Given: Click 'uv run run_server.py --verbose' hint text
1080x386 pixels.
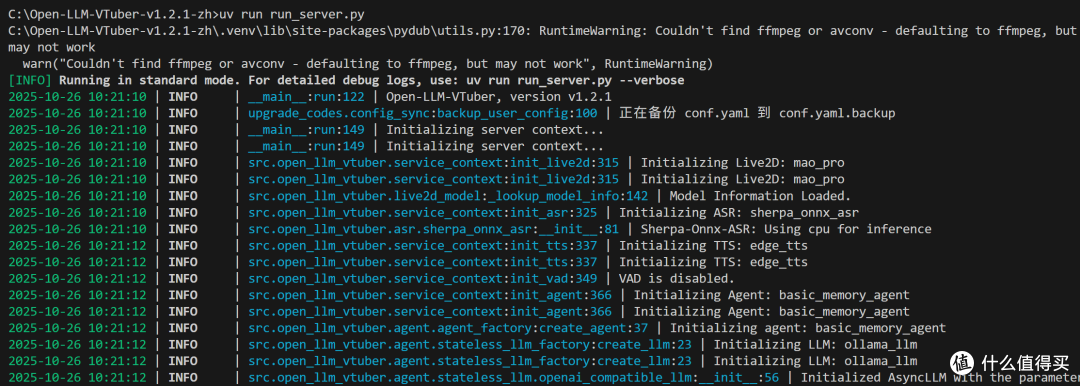Looking at the screenshot, I should pos(576,80).
